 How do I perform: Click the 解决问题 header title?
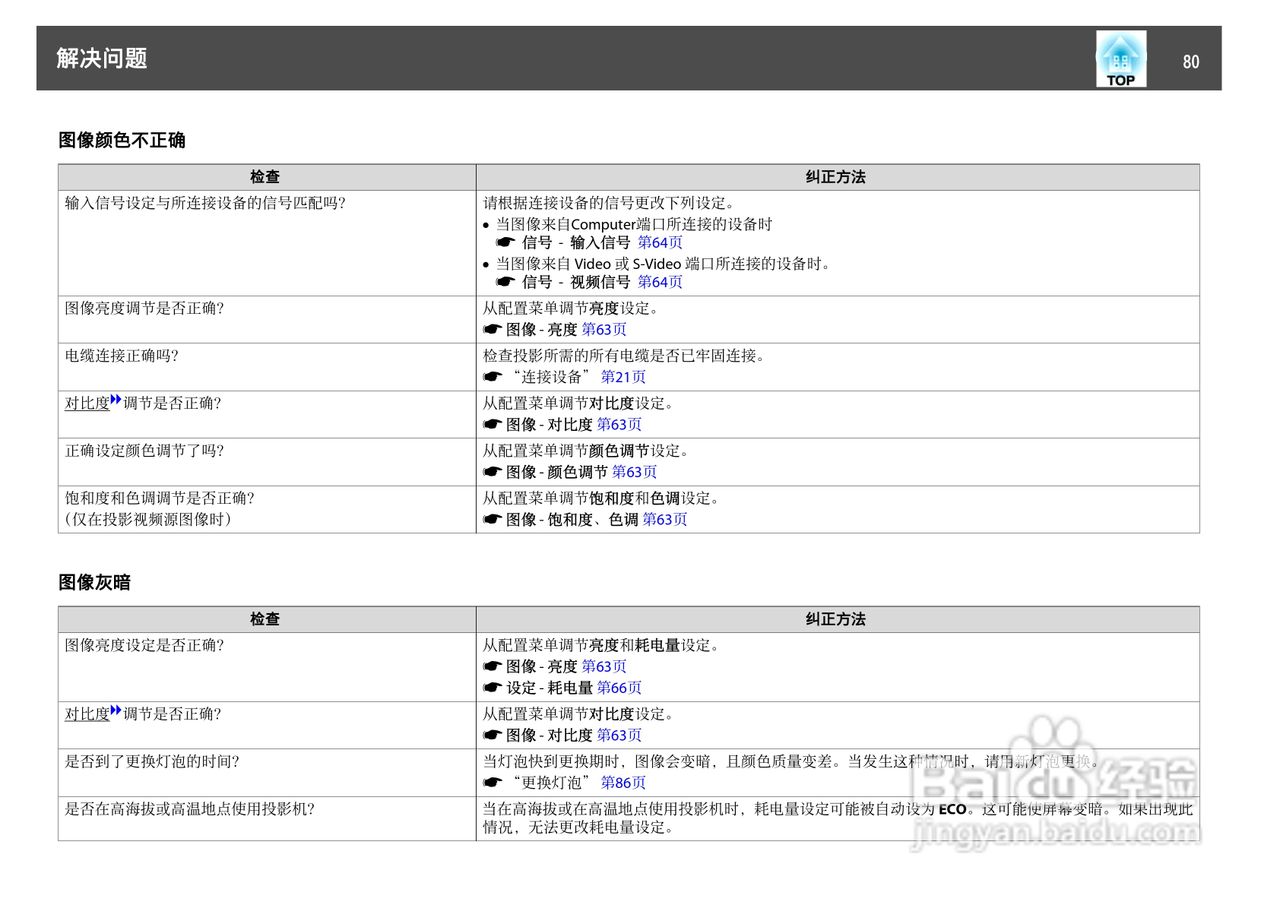pyautogui.click(x=102, y=58)
